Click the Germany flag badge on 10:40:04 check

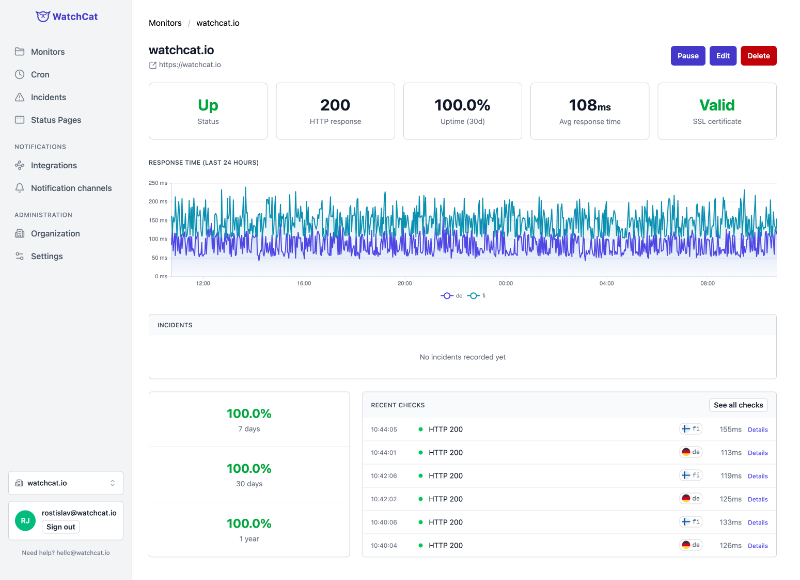click(x=691, y=545)
